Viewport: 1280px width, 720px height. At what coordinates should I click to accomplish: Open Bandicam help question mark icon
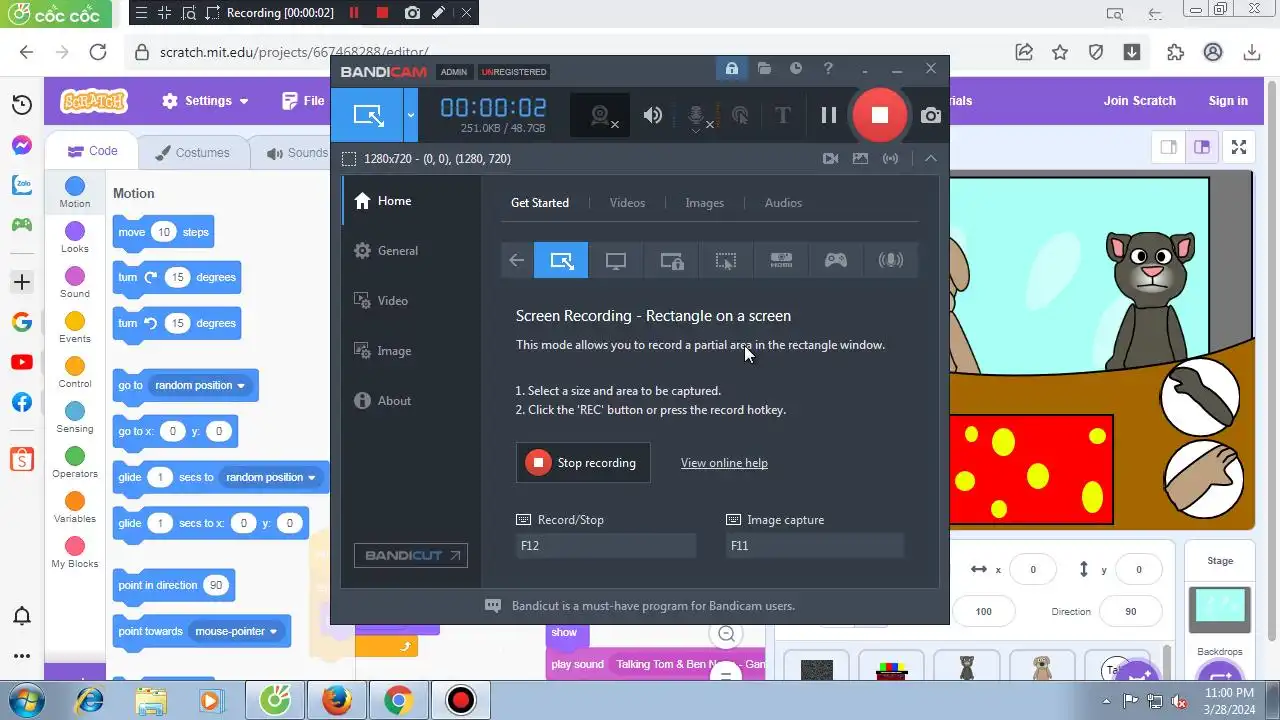pyautogui.click(x=828, y=69)
